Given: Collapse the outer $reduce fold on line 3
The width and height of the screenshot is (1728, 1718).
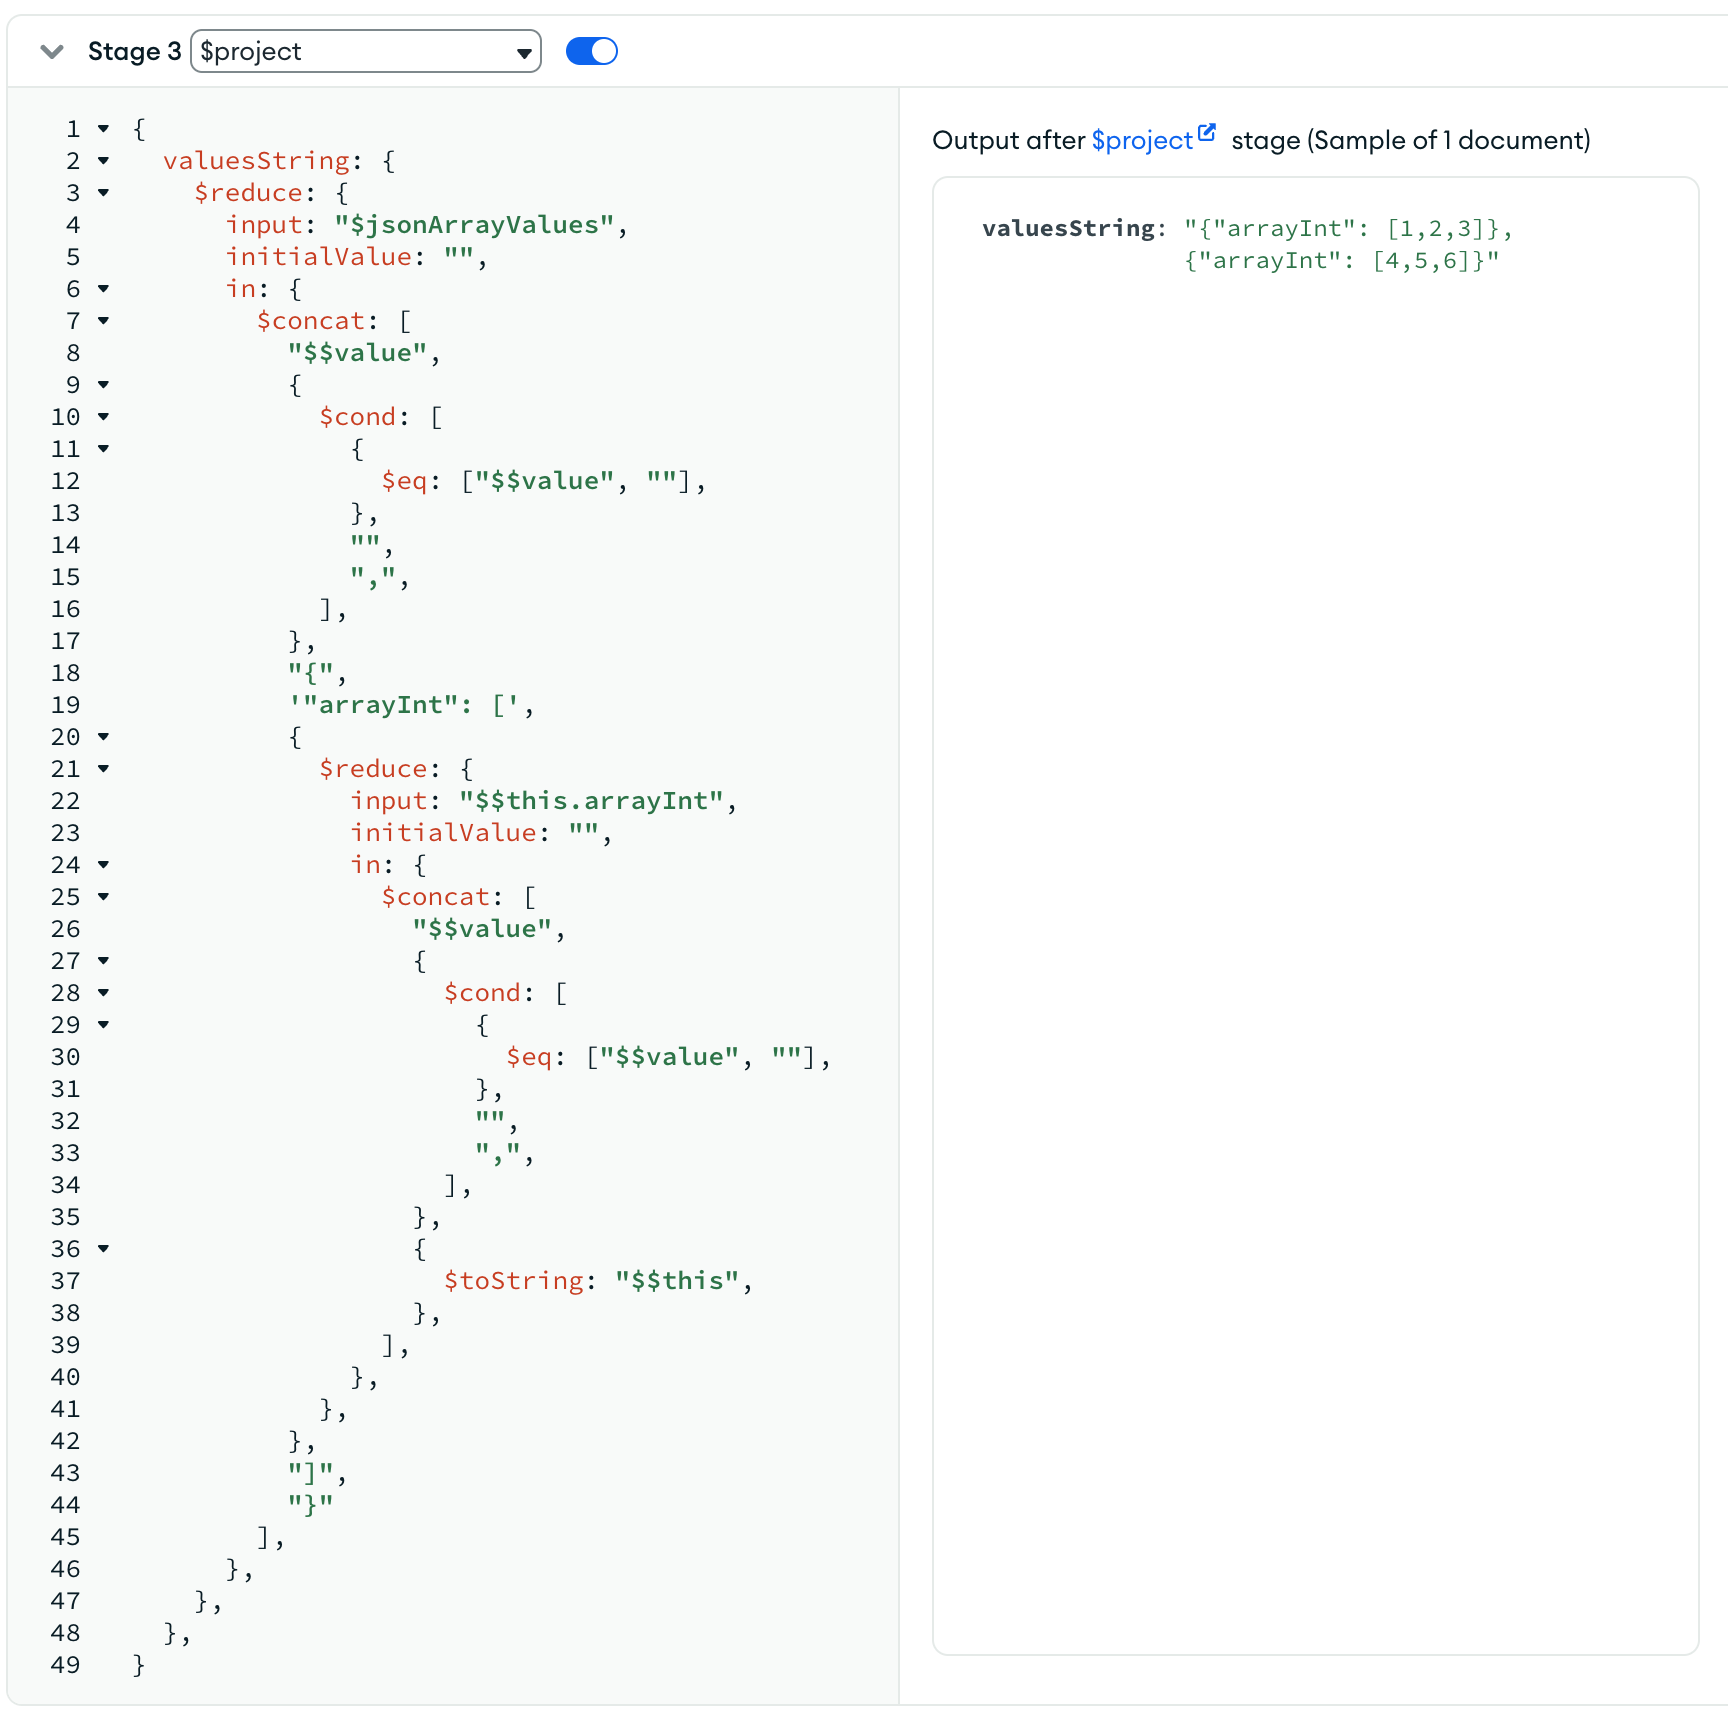Looking at the screenshot, I should click(x=103, y=193).
